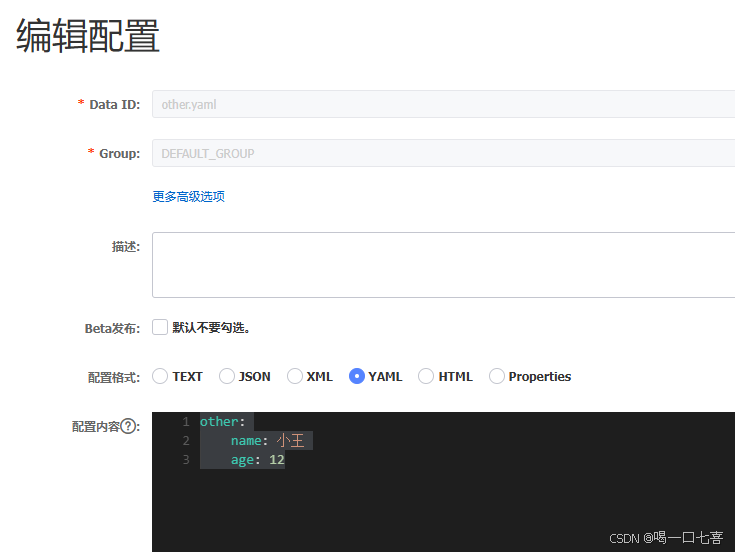Click the 描述 label

tap(126, 246)
